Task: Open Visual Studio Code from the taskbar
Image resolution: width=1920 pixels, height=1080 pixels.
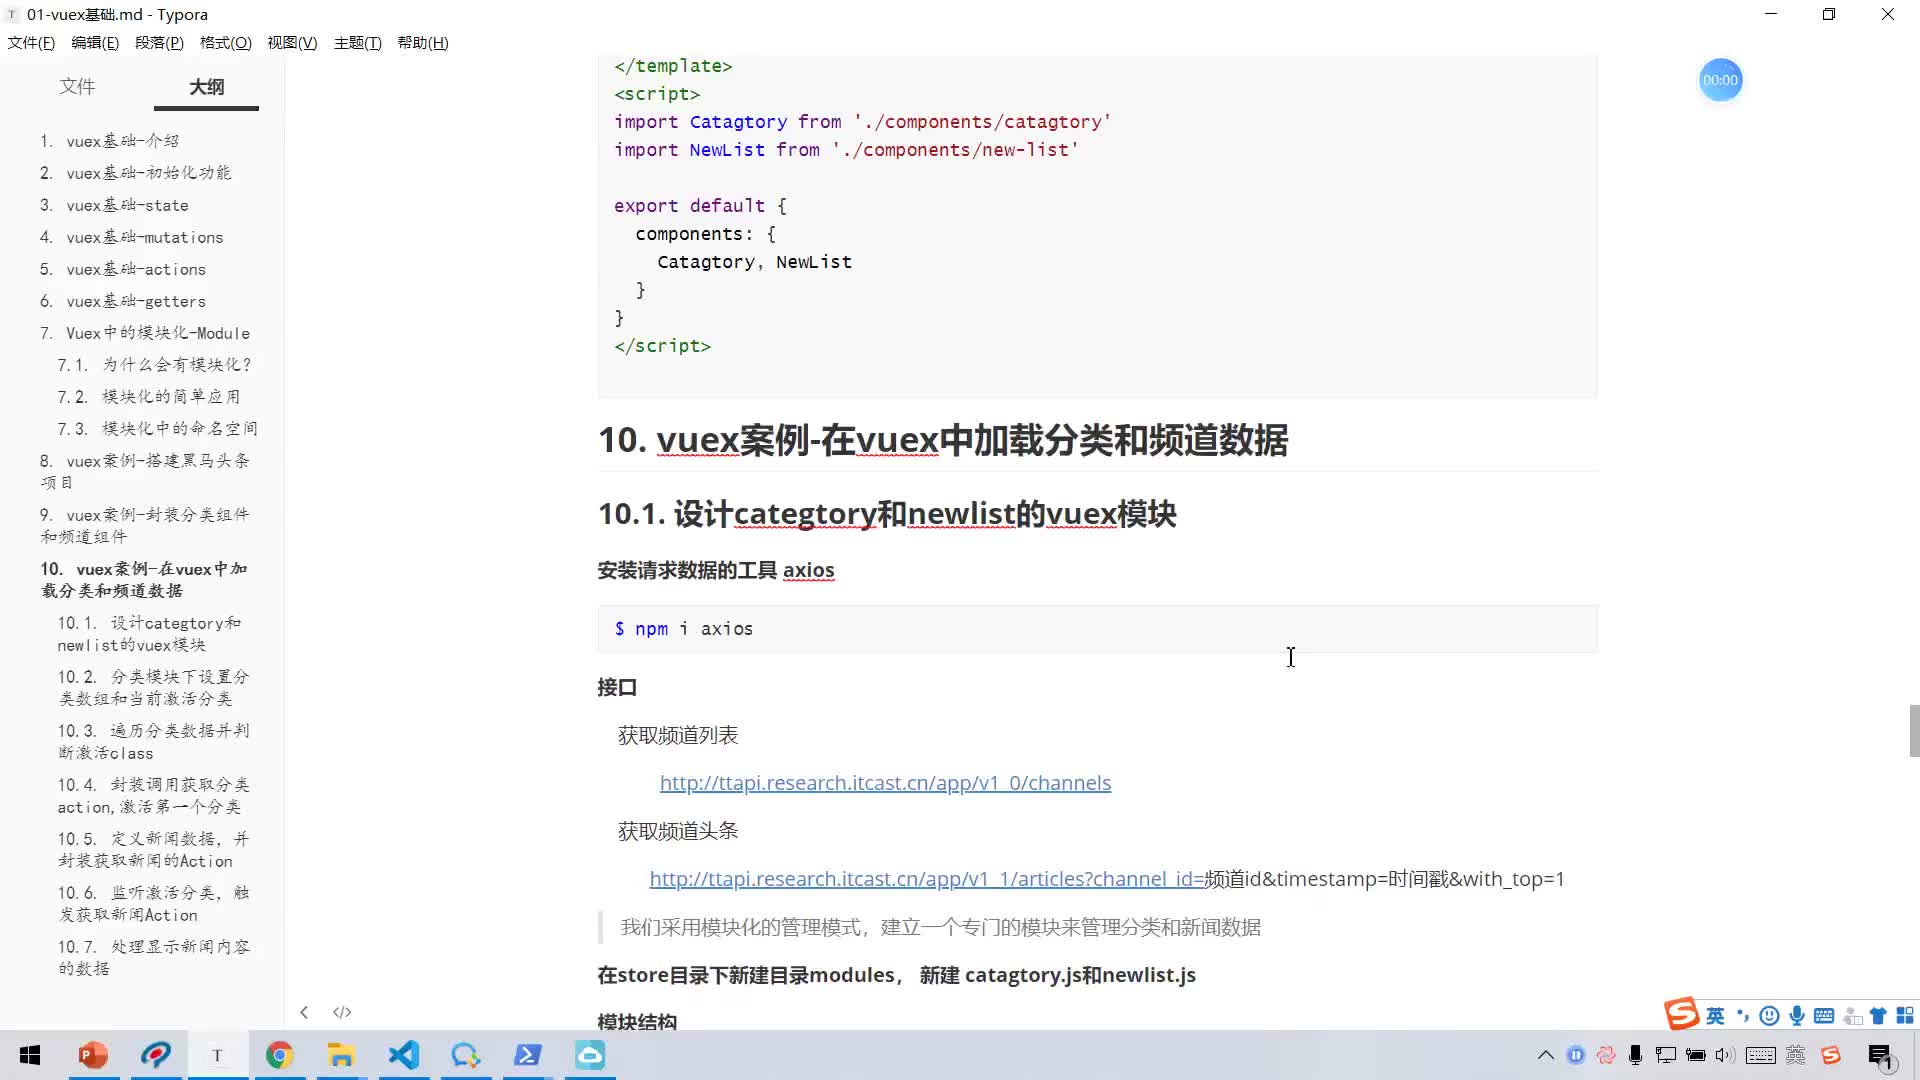Action: tap(404, 1055)
